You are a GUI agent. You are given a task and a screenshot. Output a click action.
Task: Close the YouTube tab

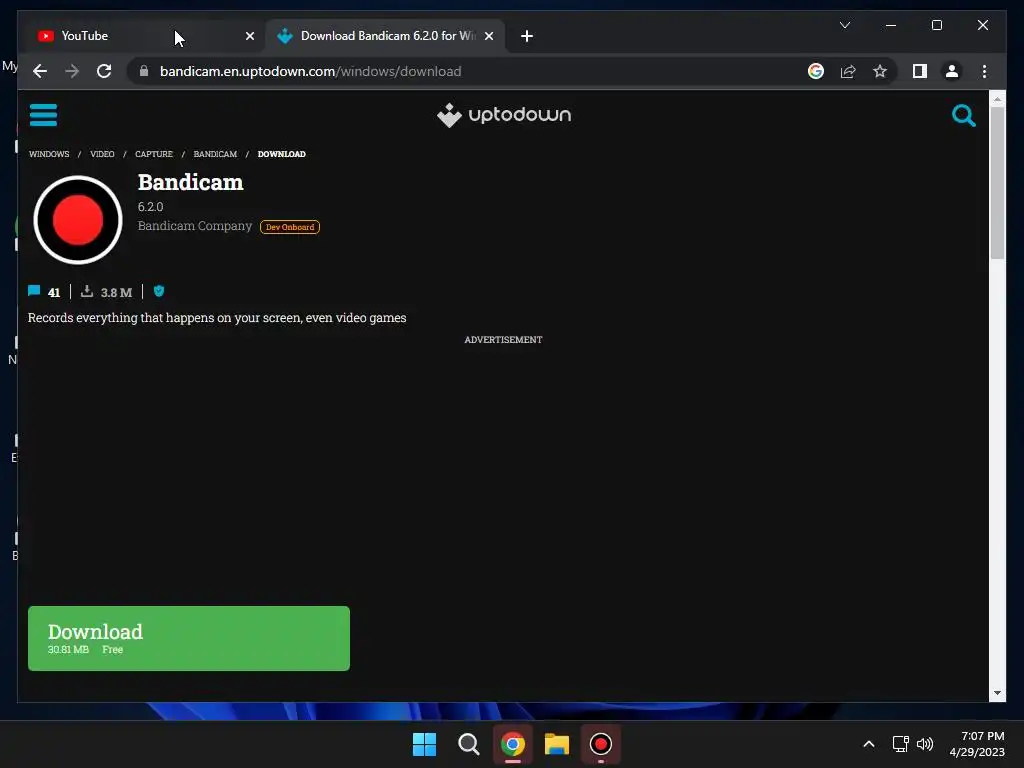(249, 37)
